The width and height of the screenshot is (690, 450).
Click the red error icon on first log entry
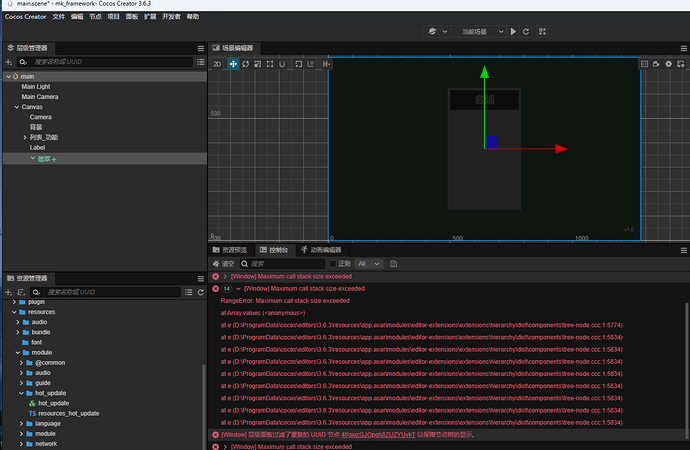click(216, 276)
